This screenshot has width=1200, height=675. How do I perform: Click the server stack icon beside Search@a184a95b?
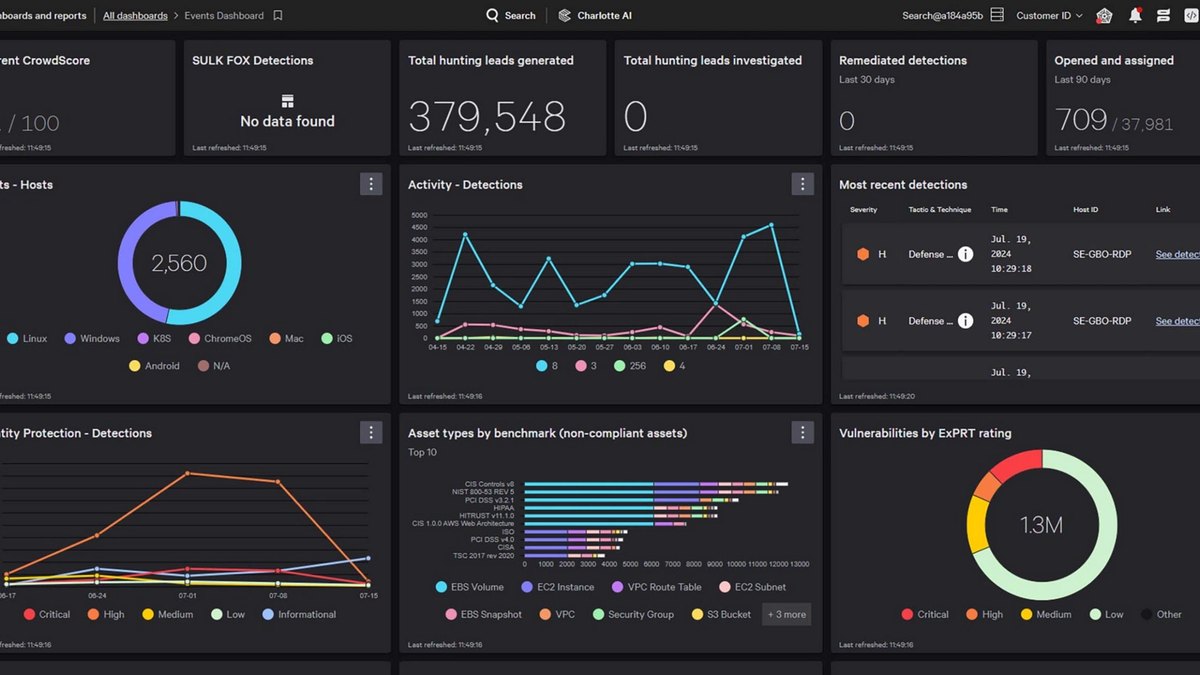(x=997, y=16)
